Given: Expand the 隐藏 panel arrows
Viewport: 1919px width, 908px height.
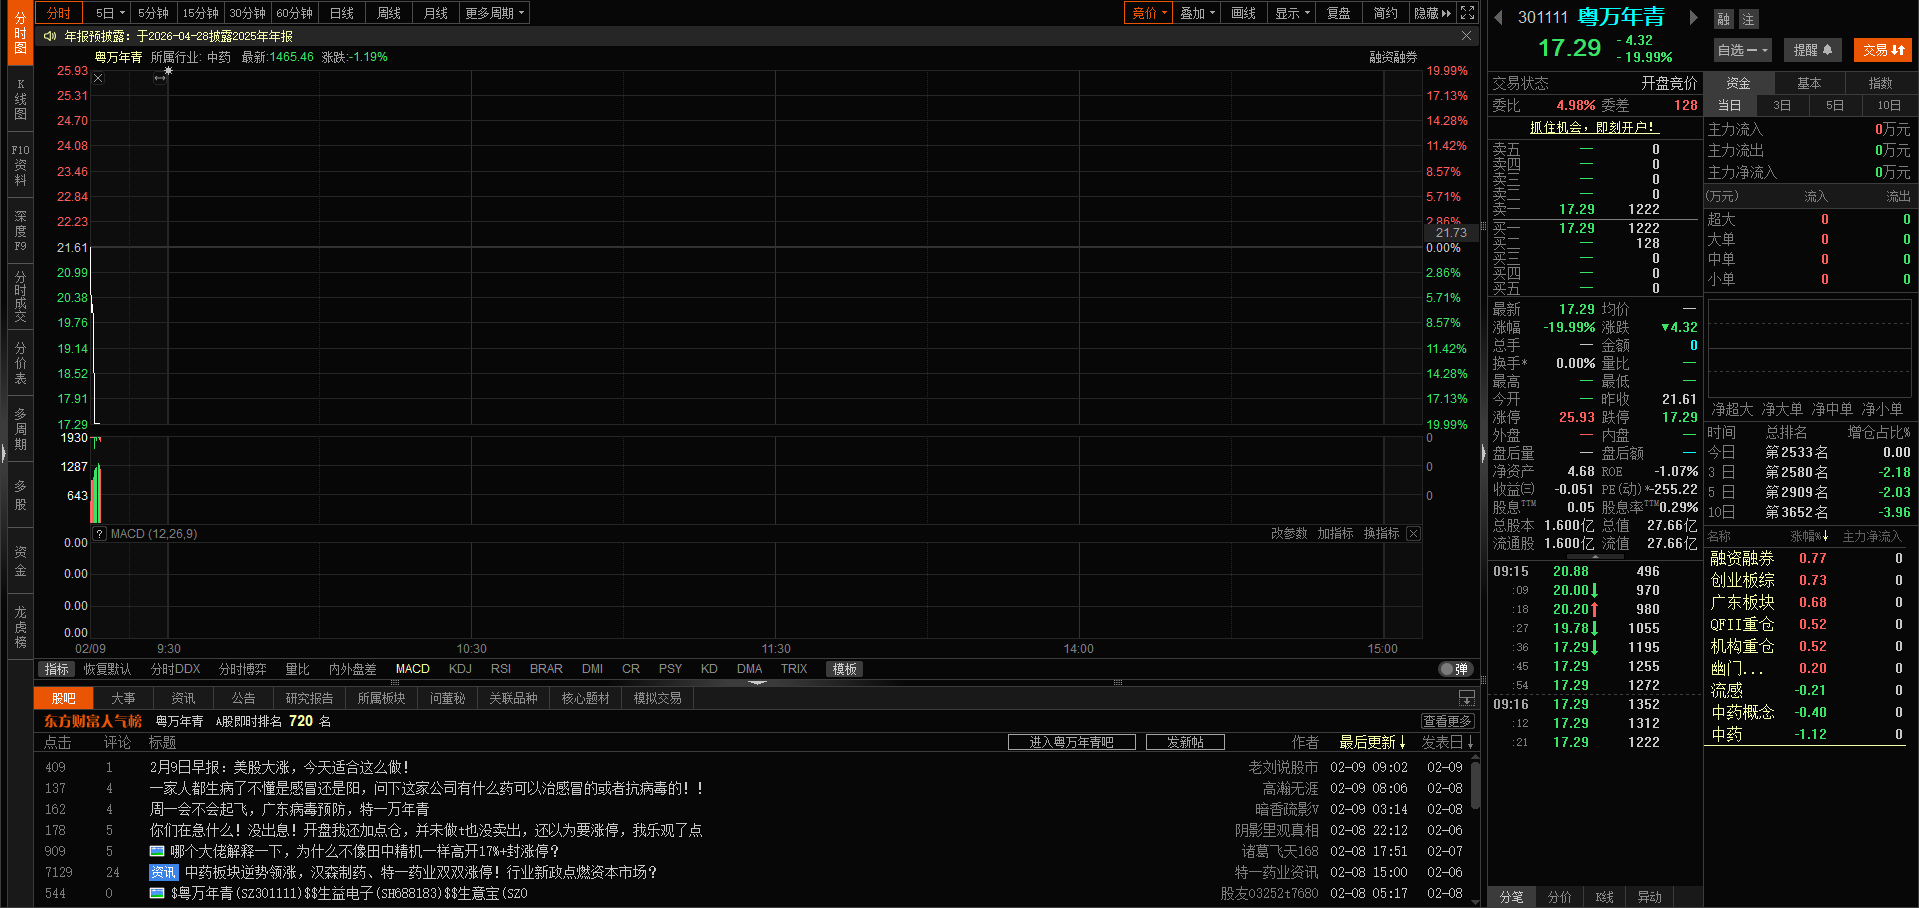Looking at the screenshot, I should 1432,13.
